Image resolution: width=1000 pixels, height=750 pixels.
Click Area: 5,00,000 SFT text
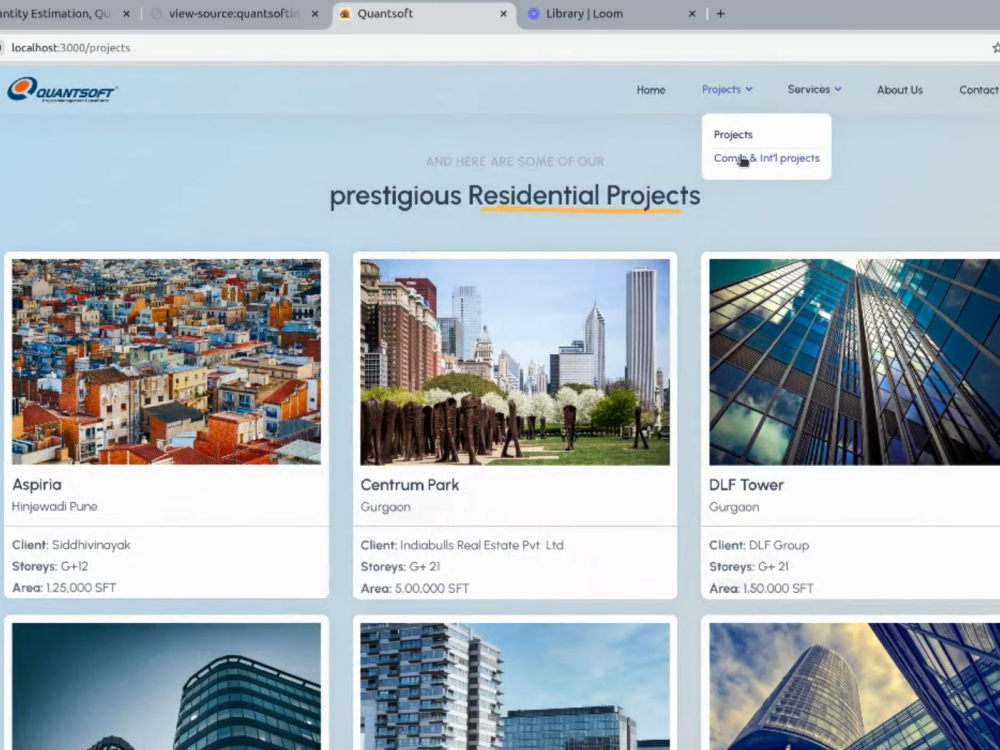point(415,588)
